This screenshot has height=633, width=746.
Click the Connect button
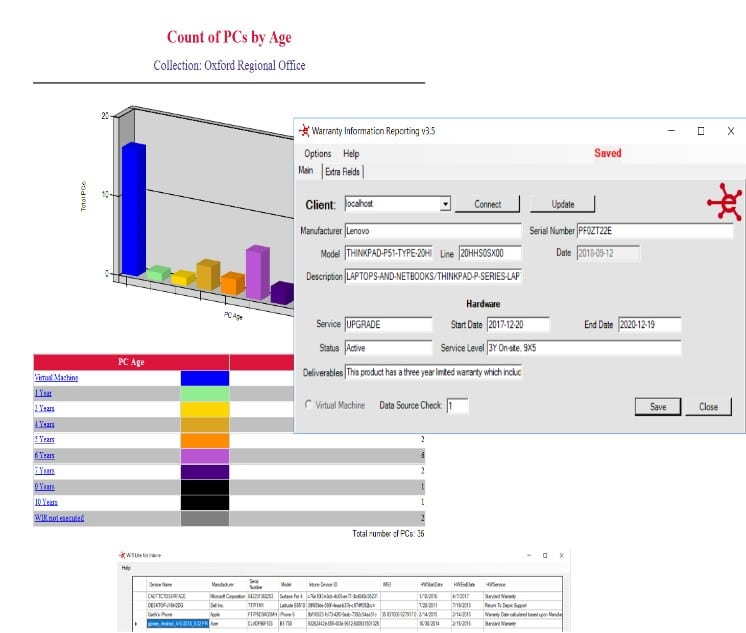[487, 204]
